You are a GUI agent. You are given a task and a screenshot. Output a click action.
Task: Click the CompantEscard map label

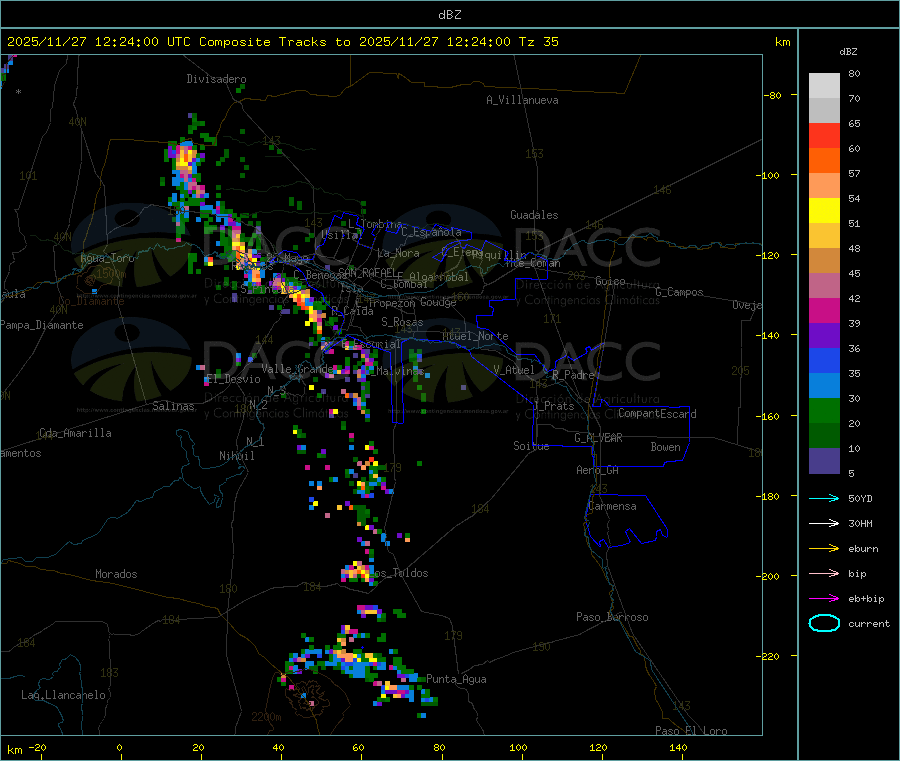pos(657,414)
